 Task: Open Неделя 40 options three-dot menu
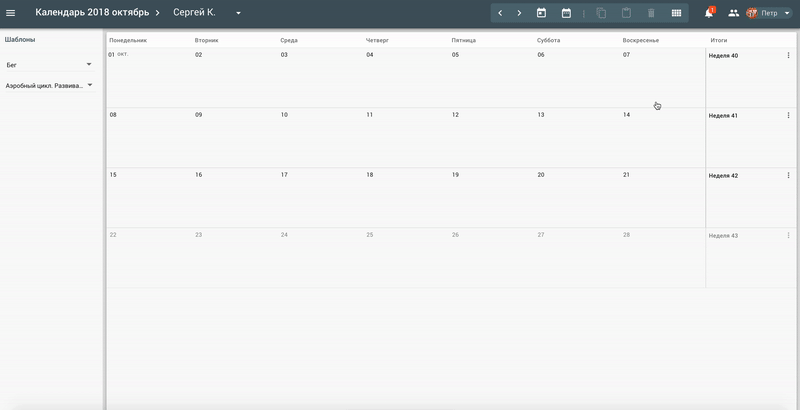click(x=788, y=56)
